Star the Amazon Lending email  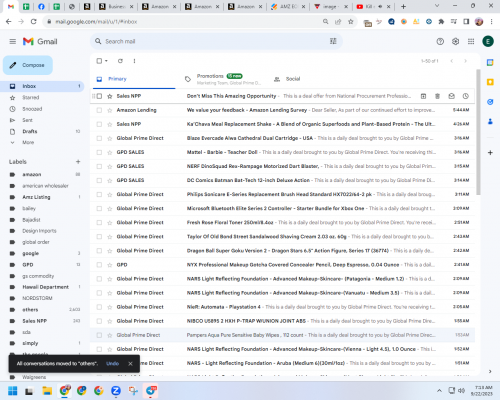(x=110, y=110)
